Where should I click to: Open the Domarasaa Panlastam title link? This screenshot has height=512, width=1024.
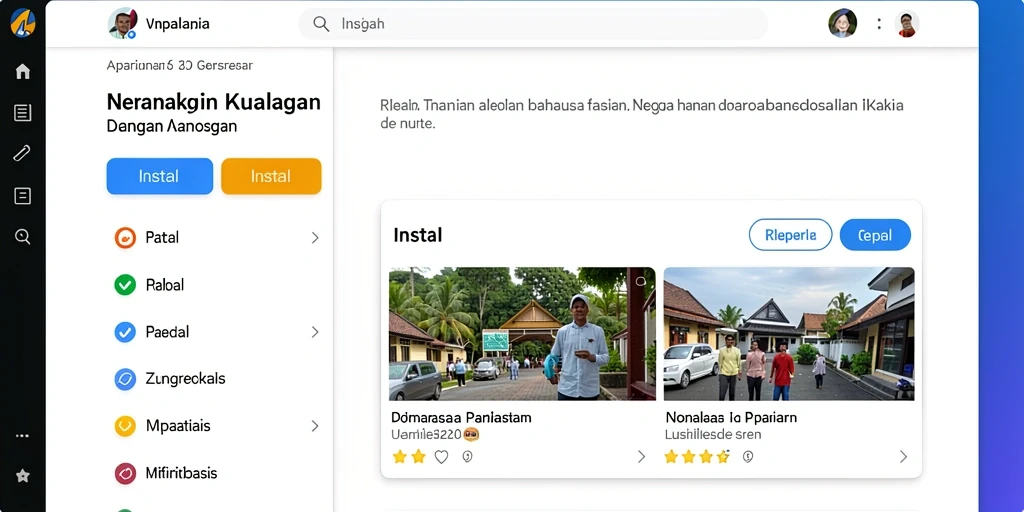click(461, 417)
